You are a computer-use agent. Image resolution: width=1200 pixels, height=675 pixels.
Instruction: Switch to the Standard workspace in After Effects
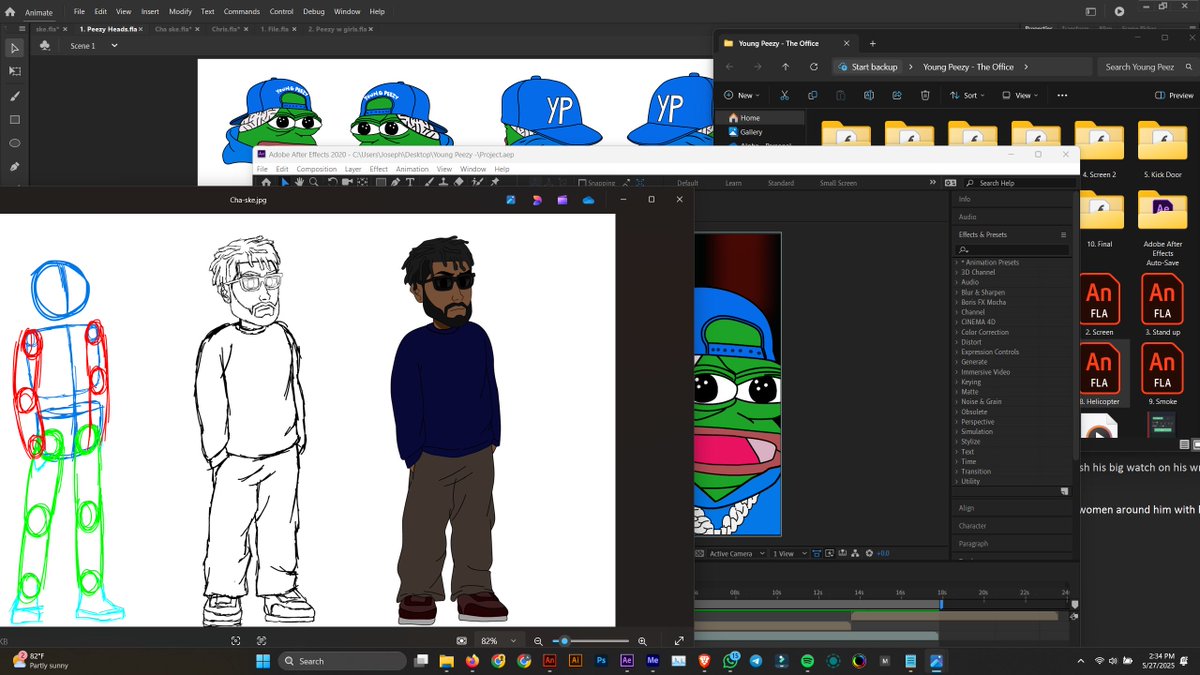point(781,183)
